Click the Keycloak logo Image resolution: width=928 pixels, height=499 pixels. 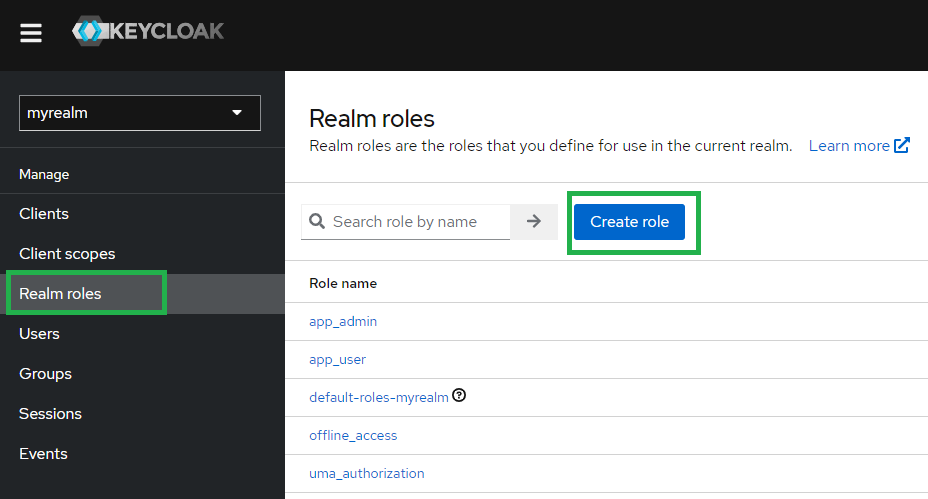pos(148,32)
